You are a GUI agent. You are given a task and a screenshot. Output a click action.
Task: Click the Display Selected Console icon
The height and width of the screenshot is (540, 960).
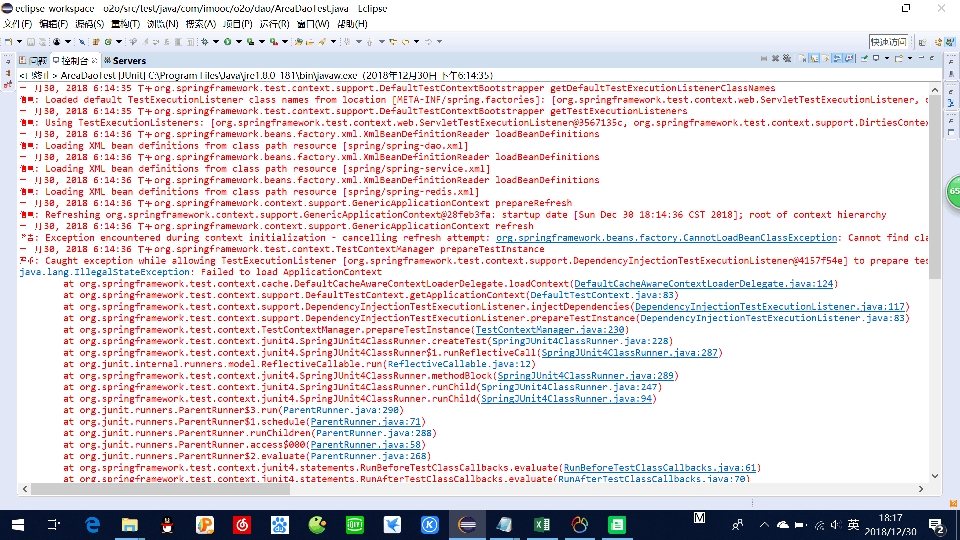click(876, 58)
